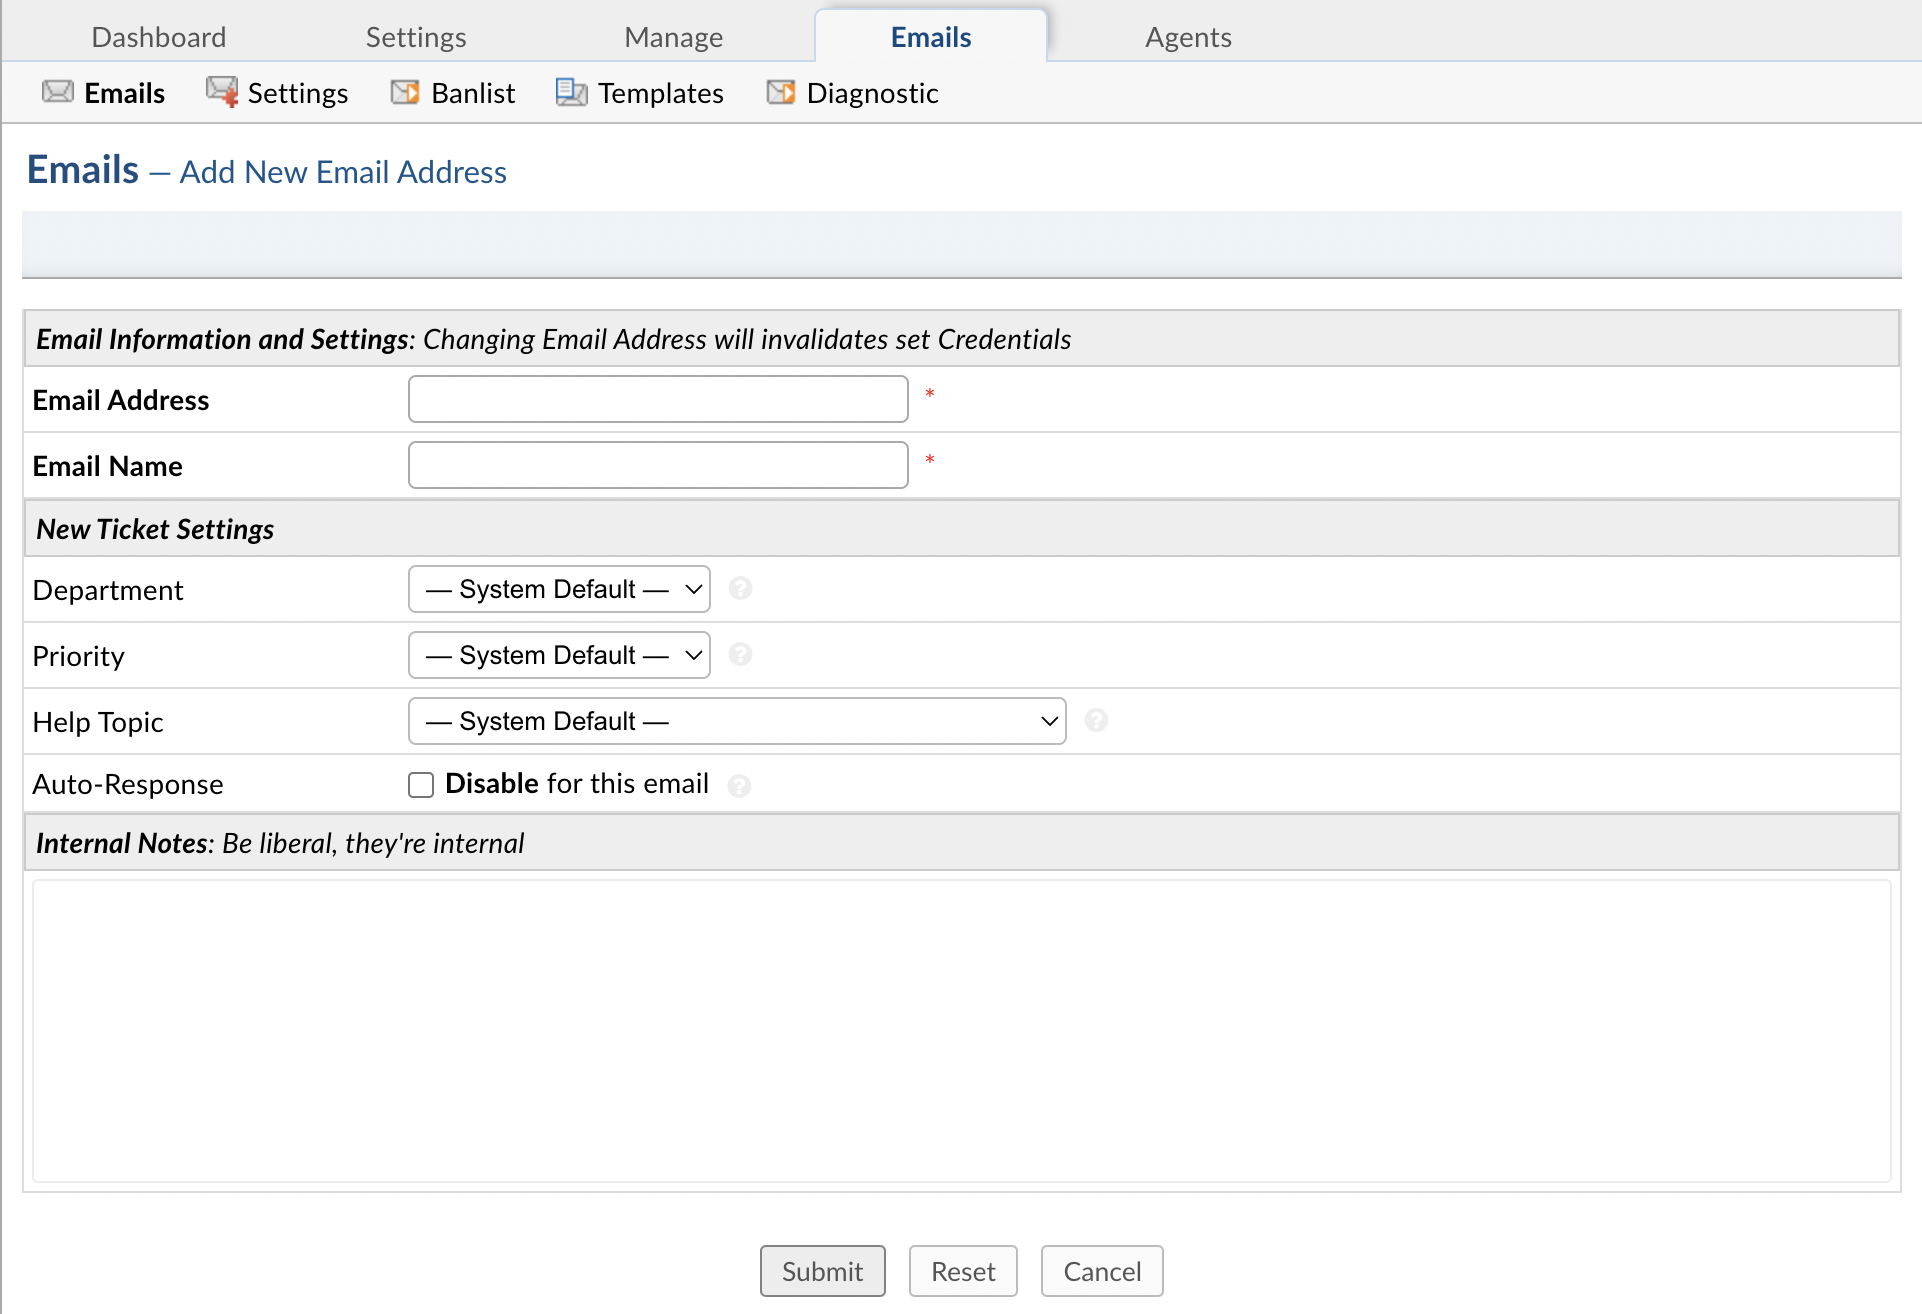Viewport: 1922px width, 1314px height.
Task: Switch to the Emails main tab
Action: [932, 35]
